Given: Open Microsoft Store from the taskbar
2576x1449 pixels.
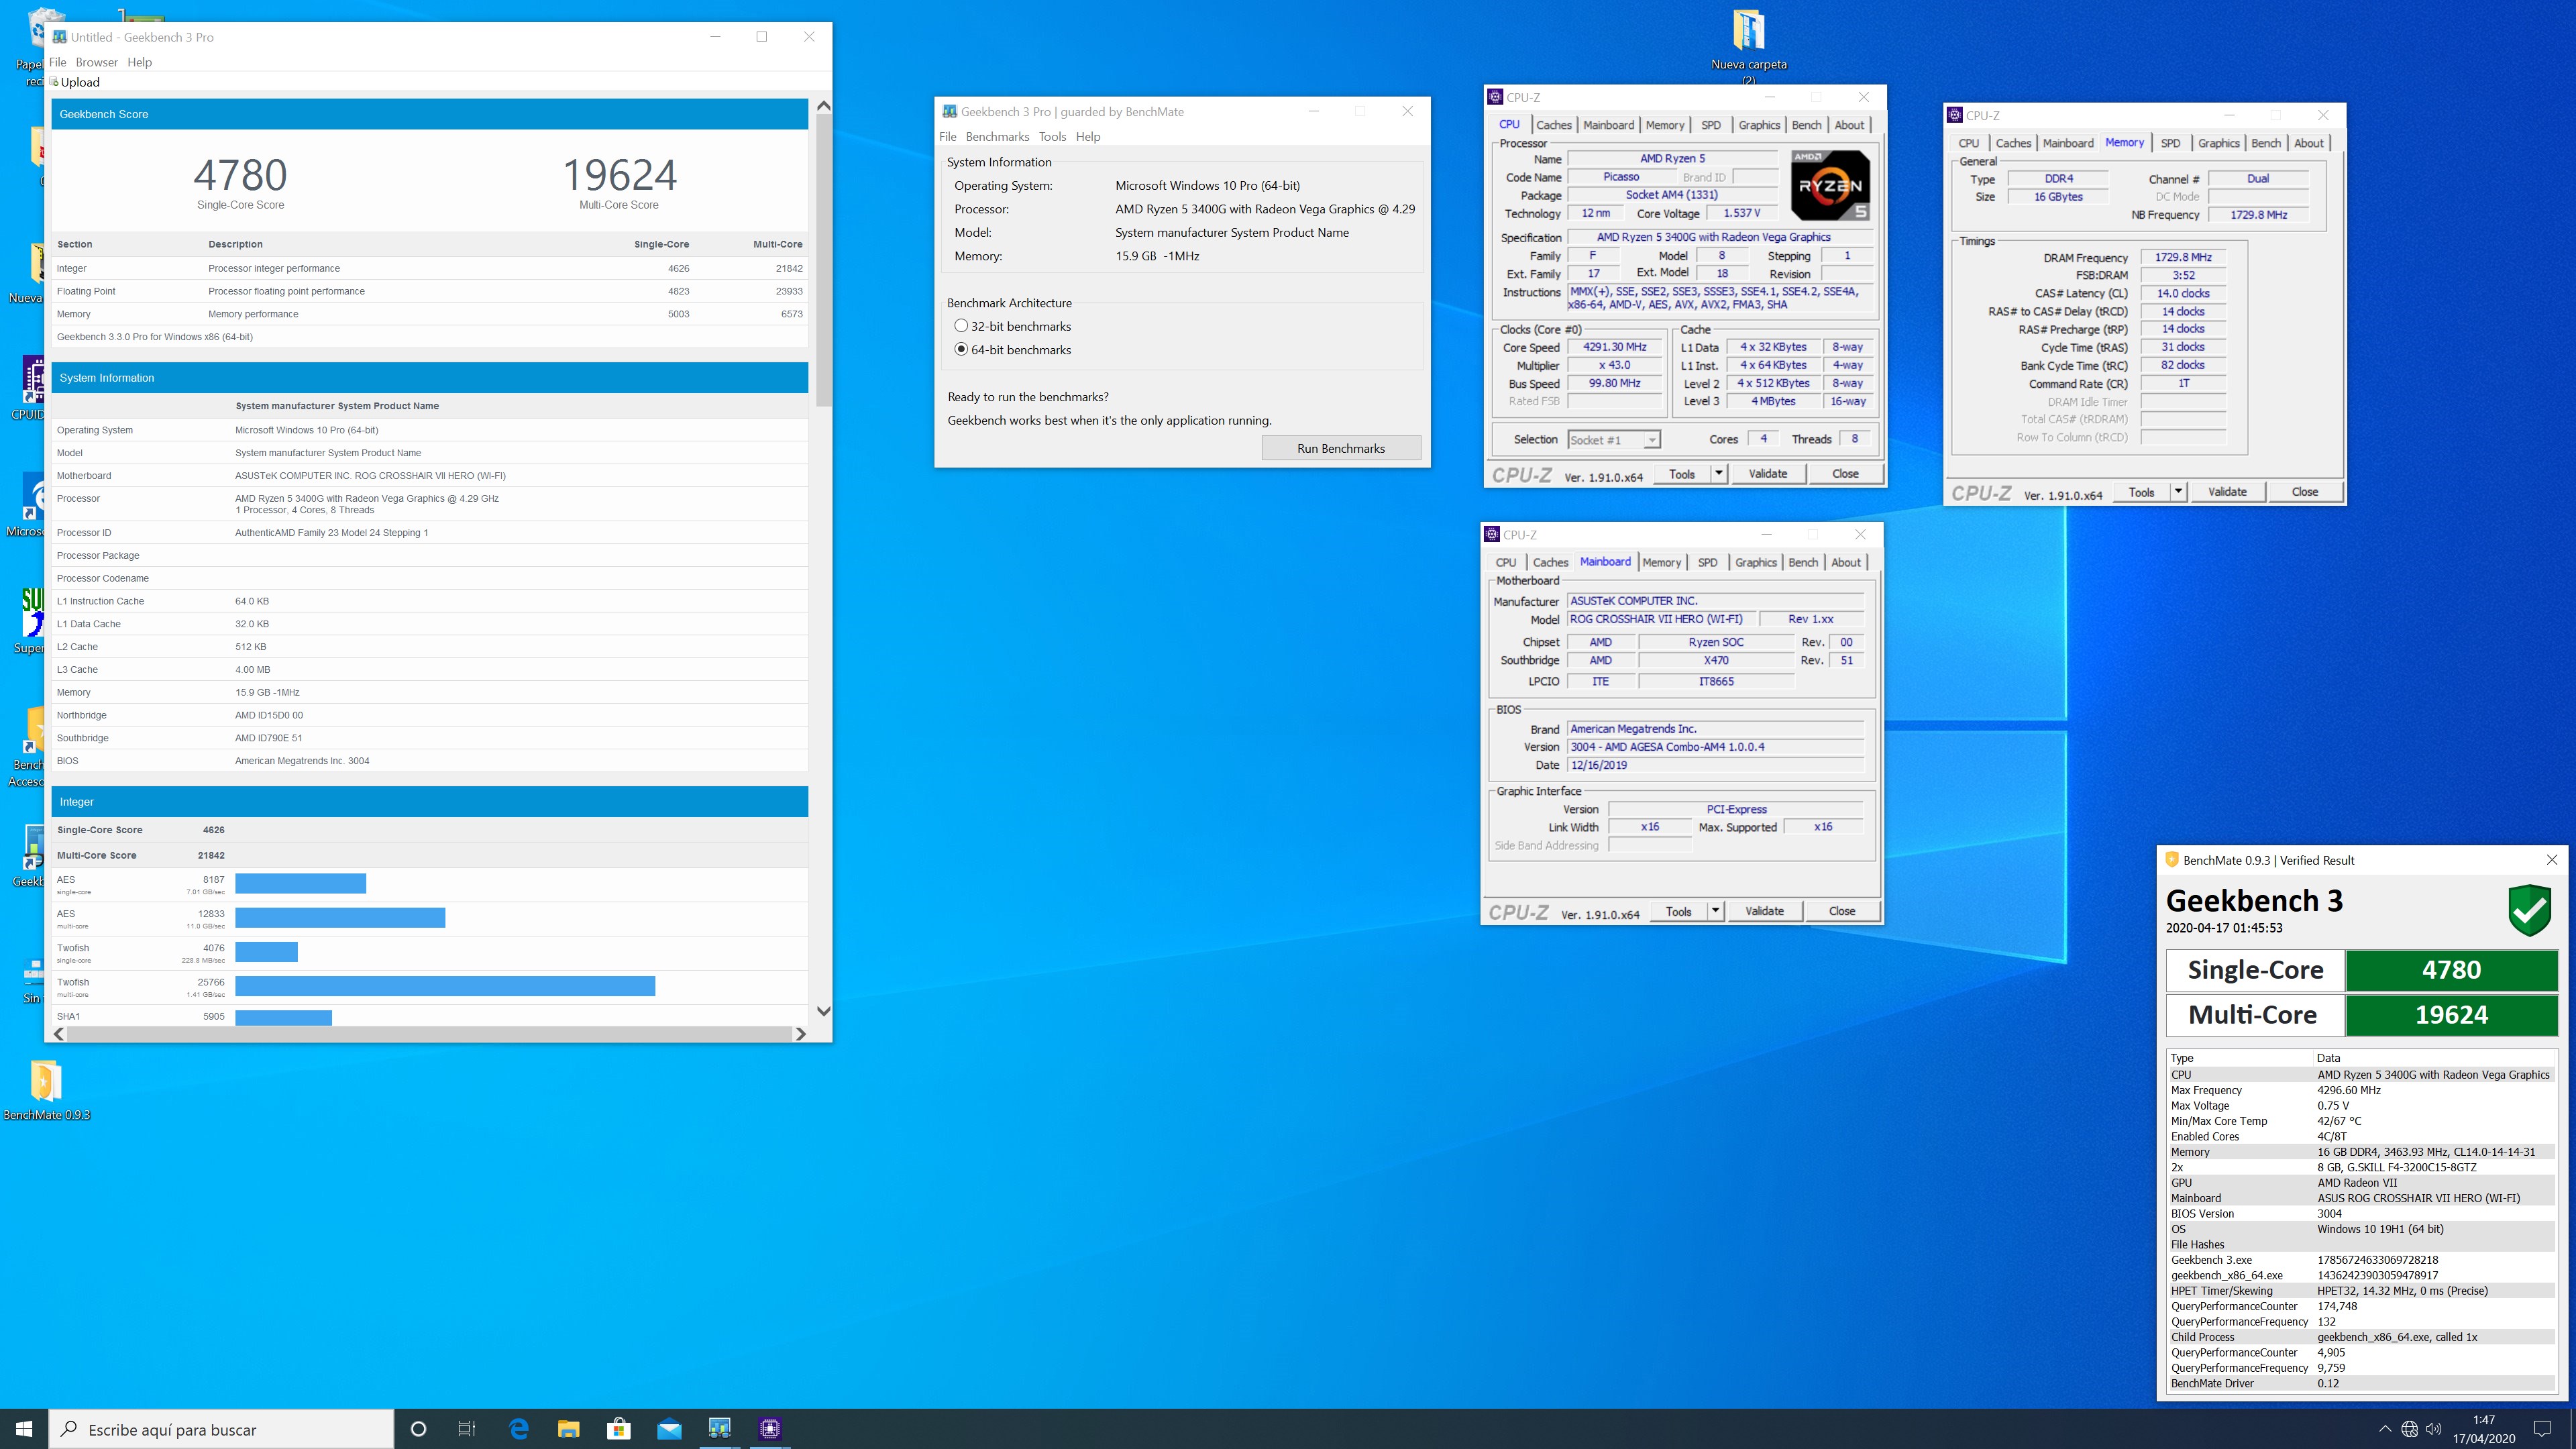Looking at the screenshot, I should coord(619,1429).
